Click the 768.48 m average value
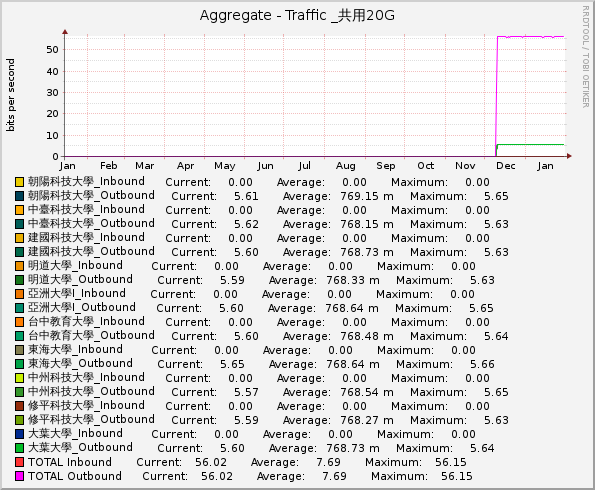595x490 pixels. (367, 336)
